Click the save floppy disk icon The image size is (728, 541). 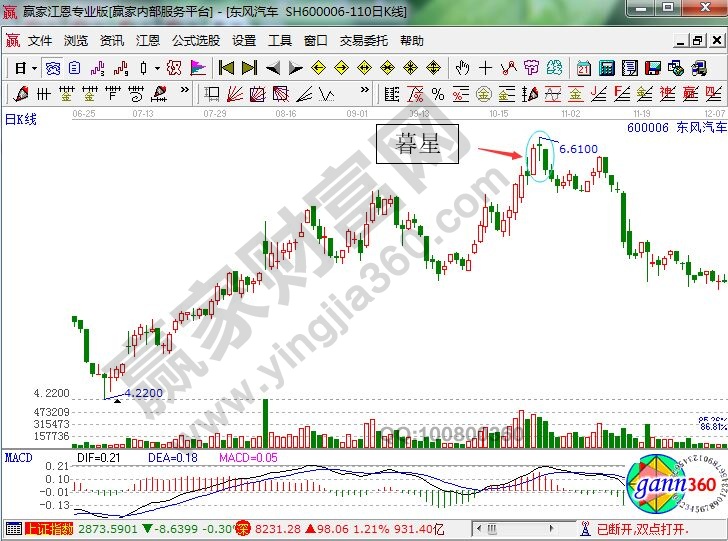click(x=654, y=68)
